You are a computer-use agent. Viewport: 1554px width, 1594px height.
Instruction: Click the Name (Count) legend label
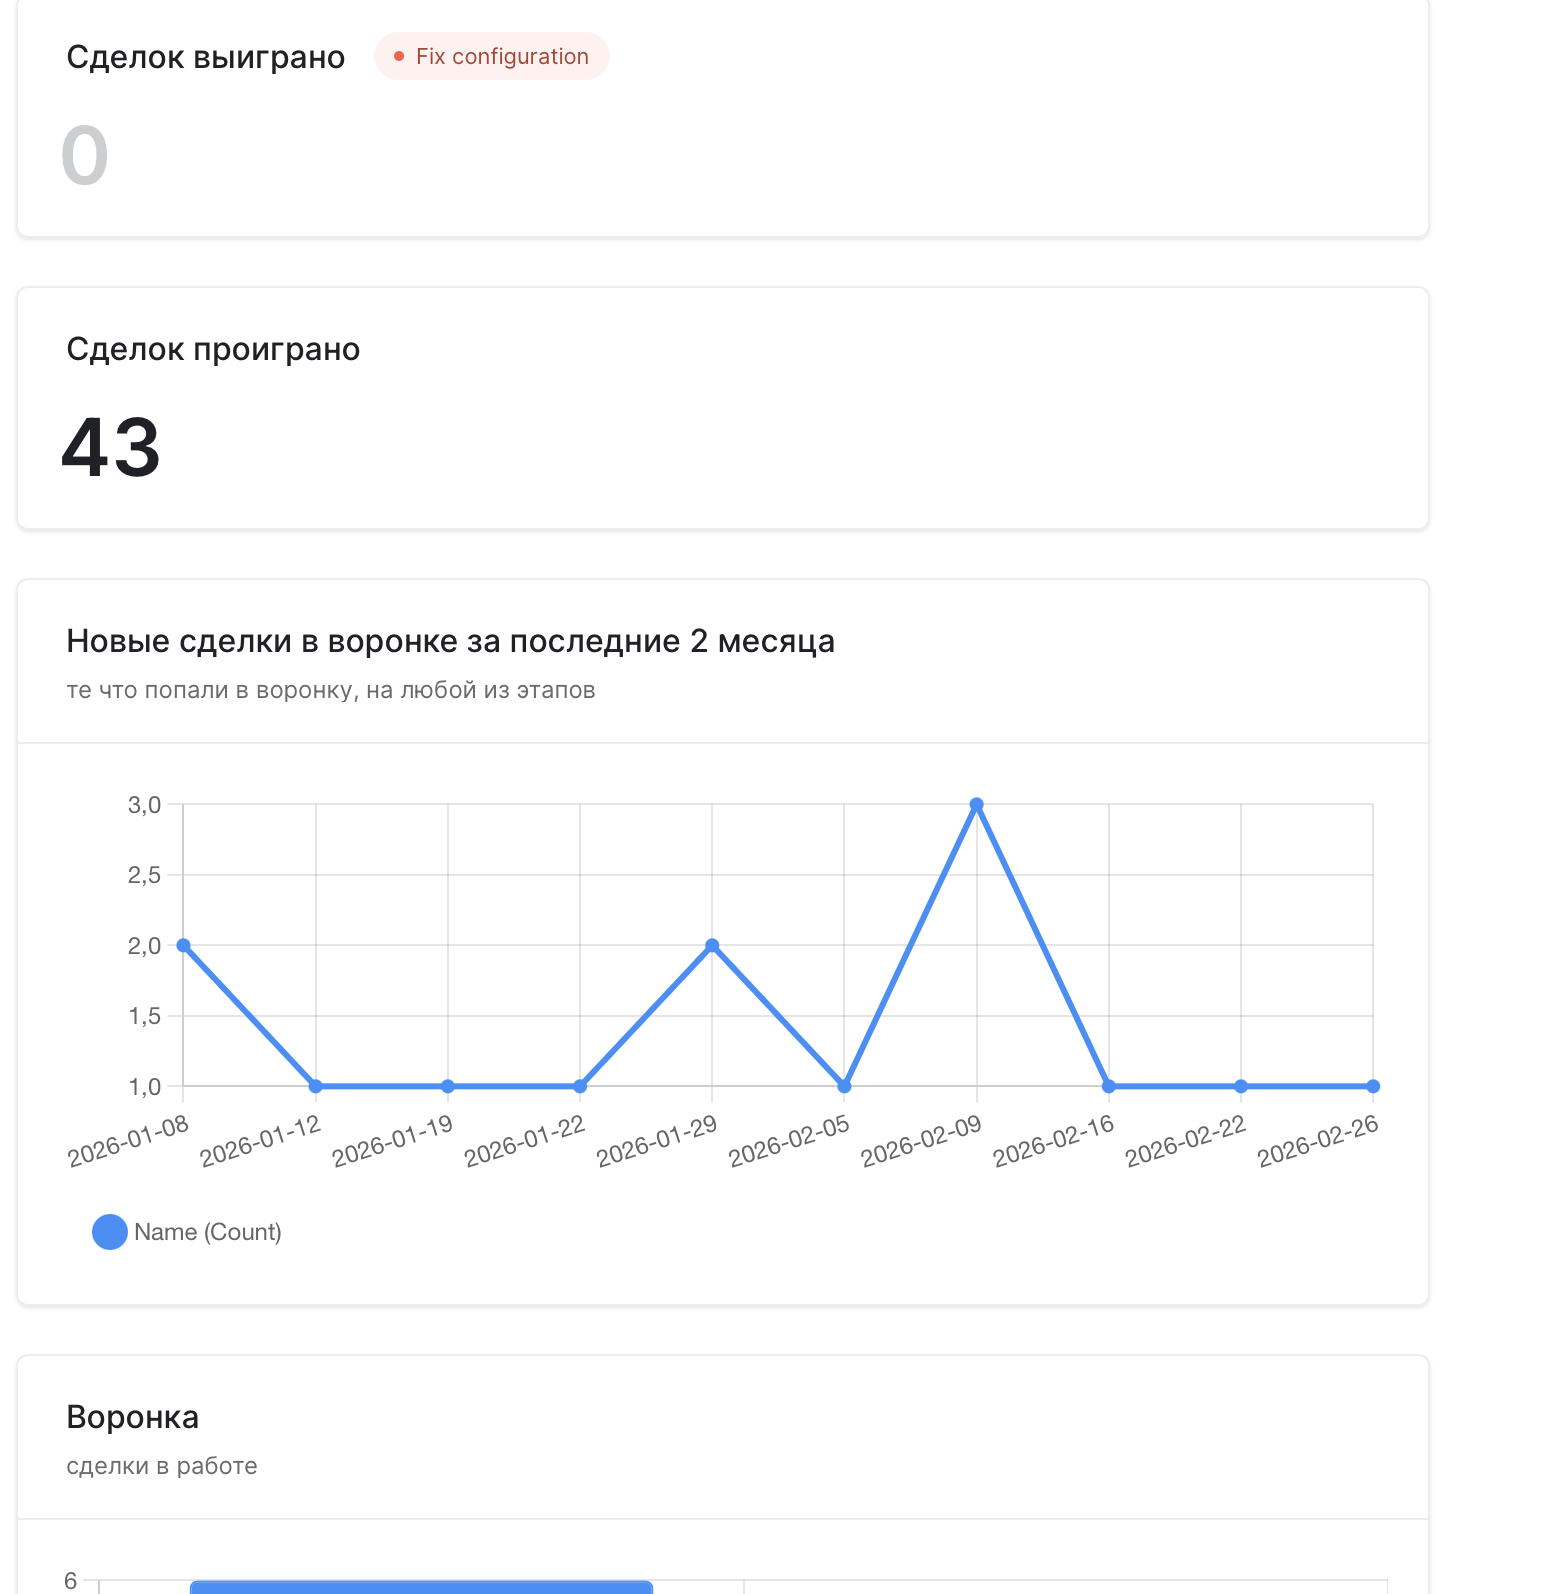point(208,1232)
